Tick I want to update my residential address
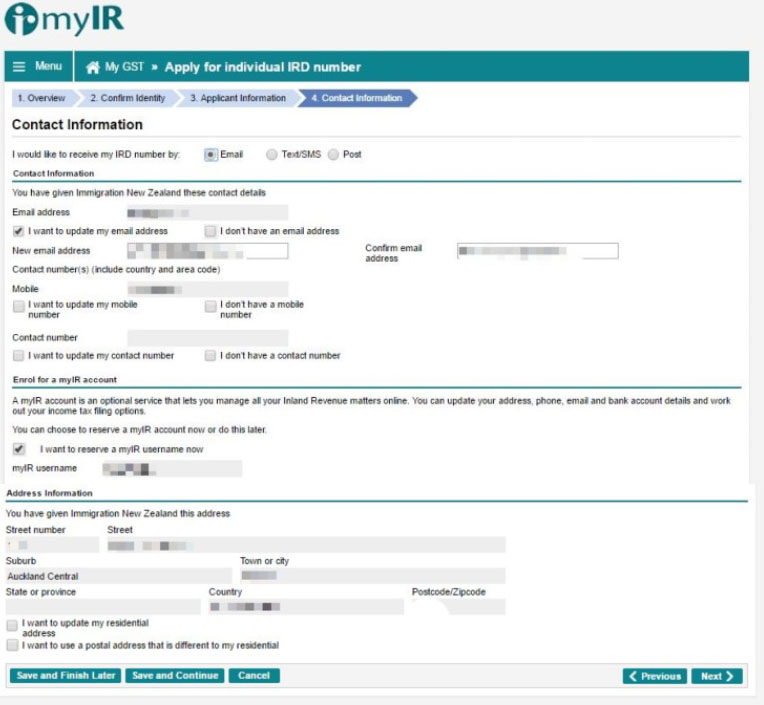Image resolution: width=764 pixels, height=705 pixels. [12, 625]
